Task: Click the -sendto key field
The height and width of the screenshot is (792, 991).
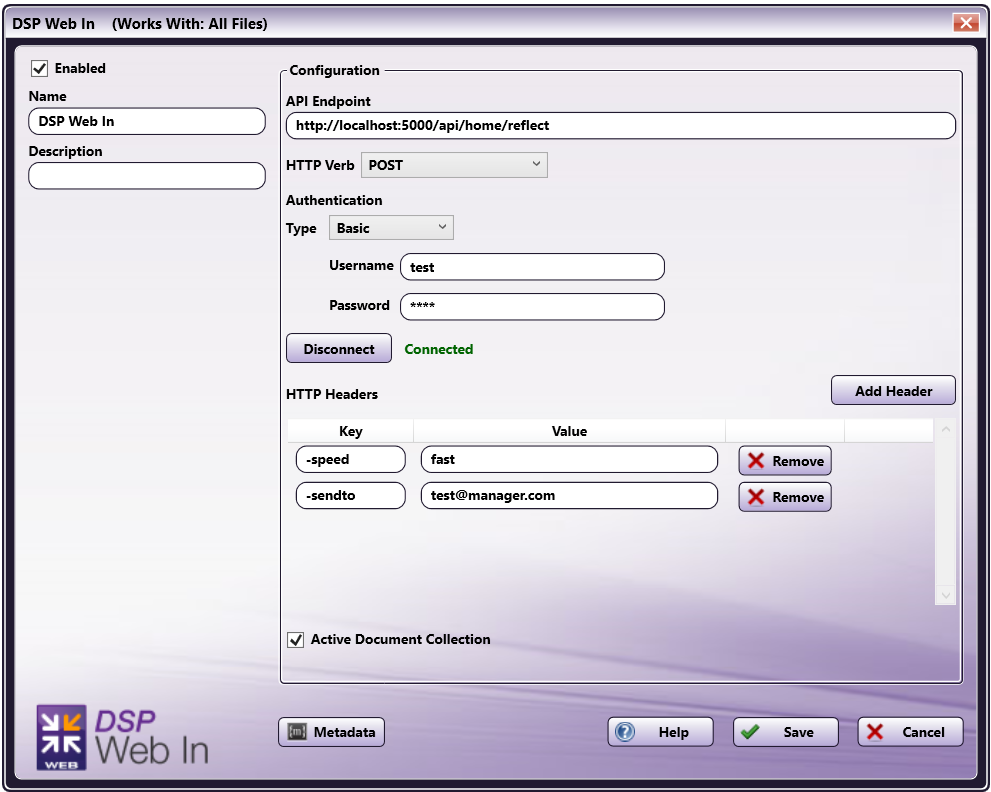Action: point(351,495)
